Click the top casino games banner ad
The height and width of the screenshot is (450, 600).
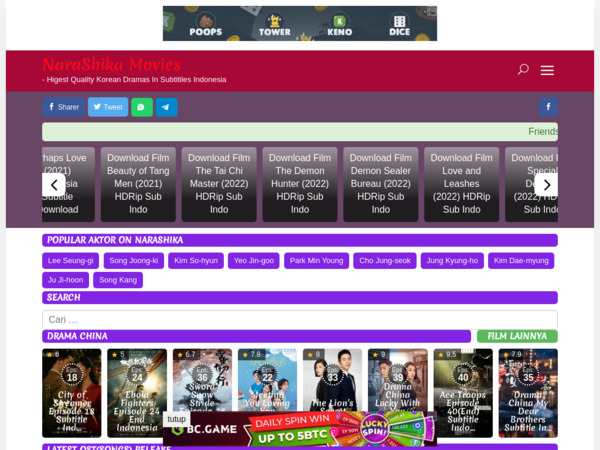point(300,23)
